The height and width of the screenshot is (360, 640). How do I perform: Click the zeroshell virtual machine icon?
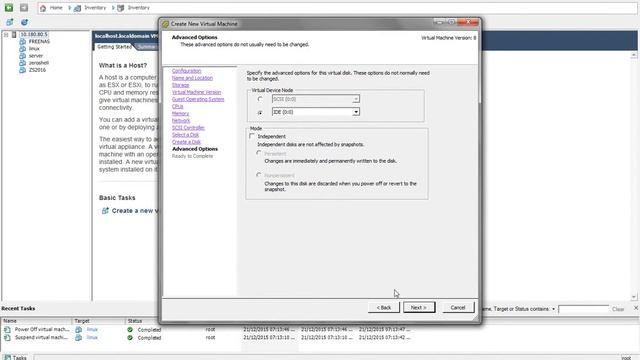tap(22, 63)
